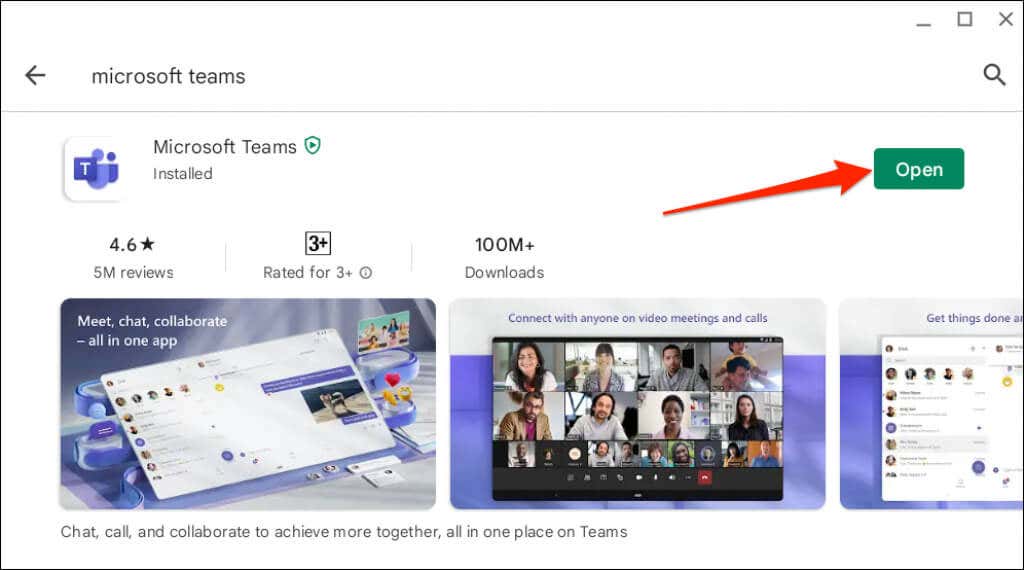Click the info icon beside Rated for 3+
Screen dimensions: 1024x570
pos(366,273)
